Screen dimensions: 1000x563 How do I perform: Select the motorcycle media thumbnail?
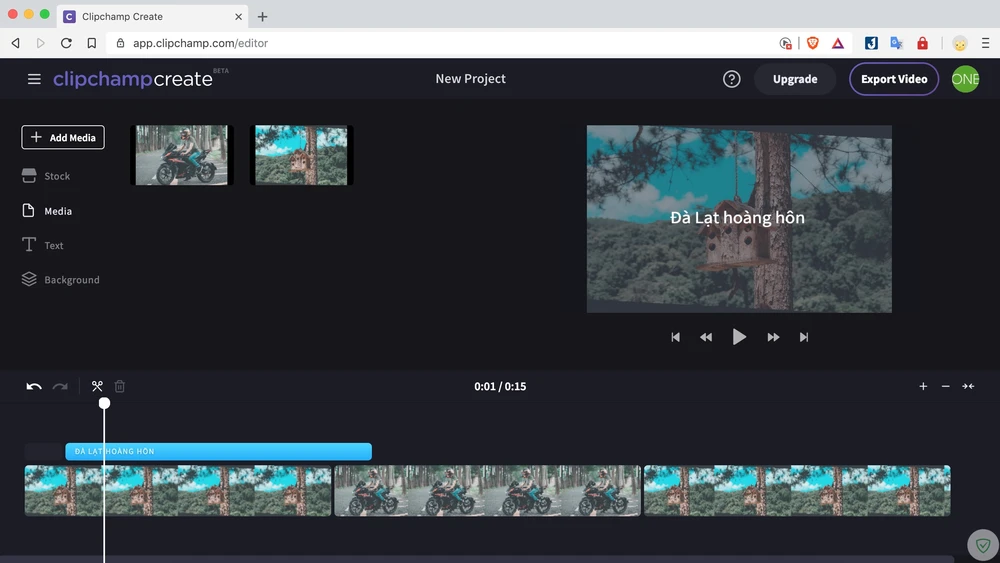(x=181, y=155)
